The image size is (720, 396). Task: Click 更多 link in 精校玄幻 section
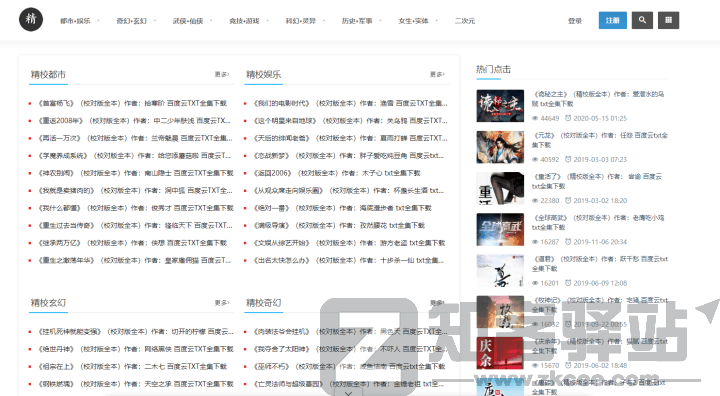(x=222, y=303)
